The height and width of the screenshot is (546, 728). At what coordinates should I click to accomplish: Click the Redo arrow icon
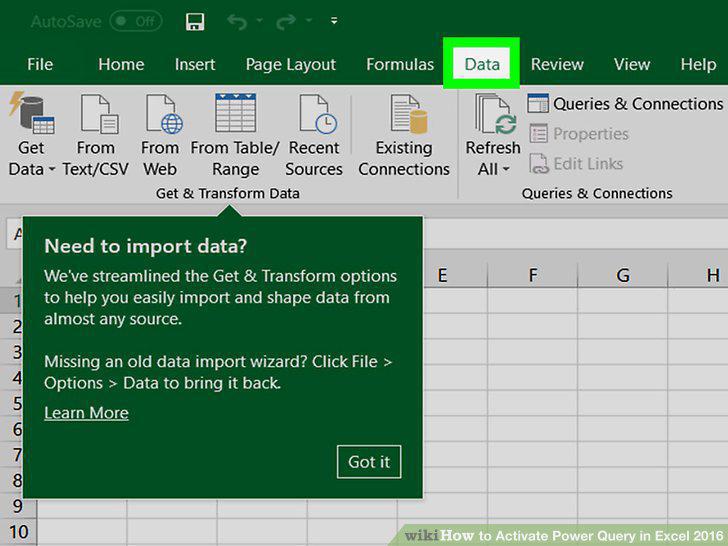[x=286, y=21]
